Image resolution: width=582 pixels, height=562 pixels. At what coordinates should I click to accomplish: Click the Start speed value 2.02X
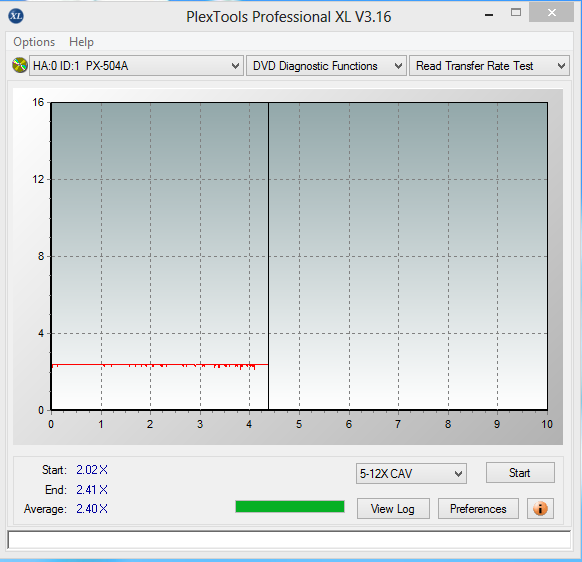[92, 470]
